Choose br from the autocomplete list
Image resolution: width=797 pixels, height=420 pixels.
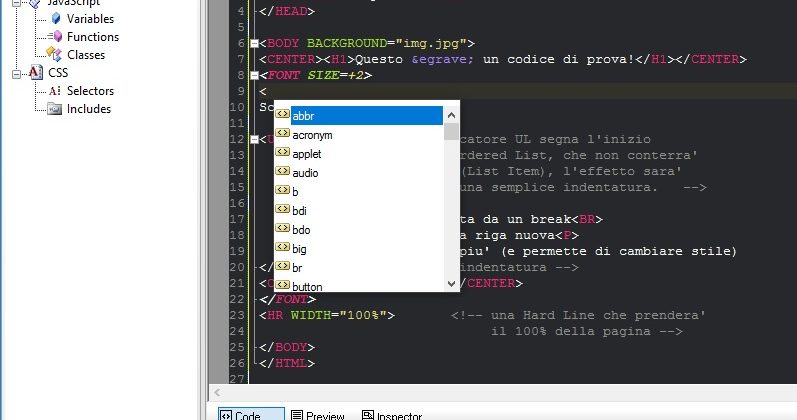click(x=366, y=268)
